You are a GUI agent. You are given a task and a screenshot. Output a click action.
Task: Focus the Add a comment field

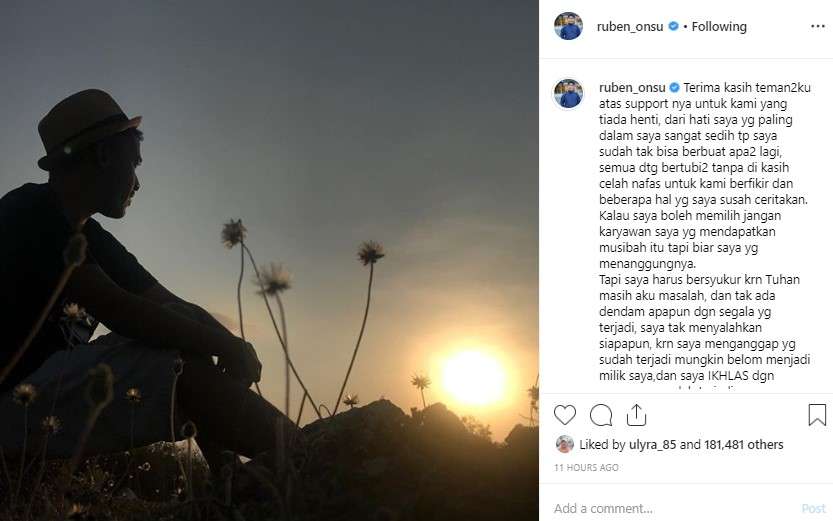[675, 508]
